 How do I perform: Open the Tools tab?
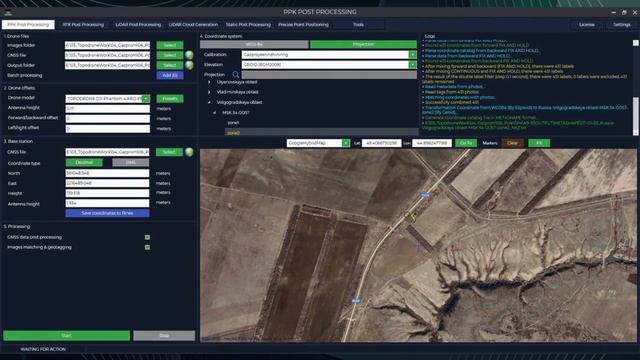[x=358, y=24]
